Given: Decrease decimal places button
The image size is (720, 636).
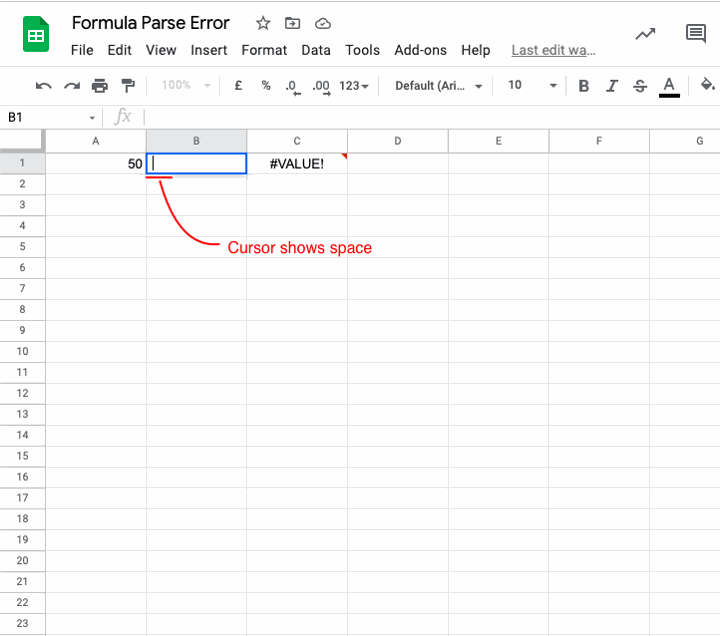Looking at the screenshot, I should click(292, 87).
